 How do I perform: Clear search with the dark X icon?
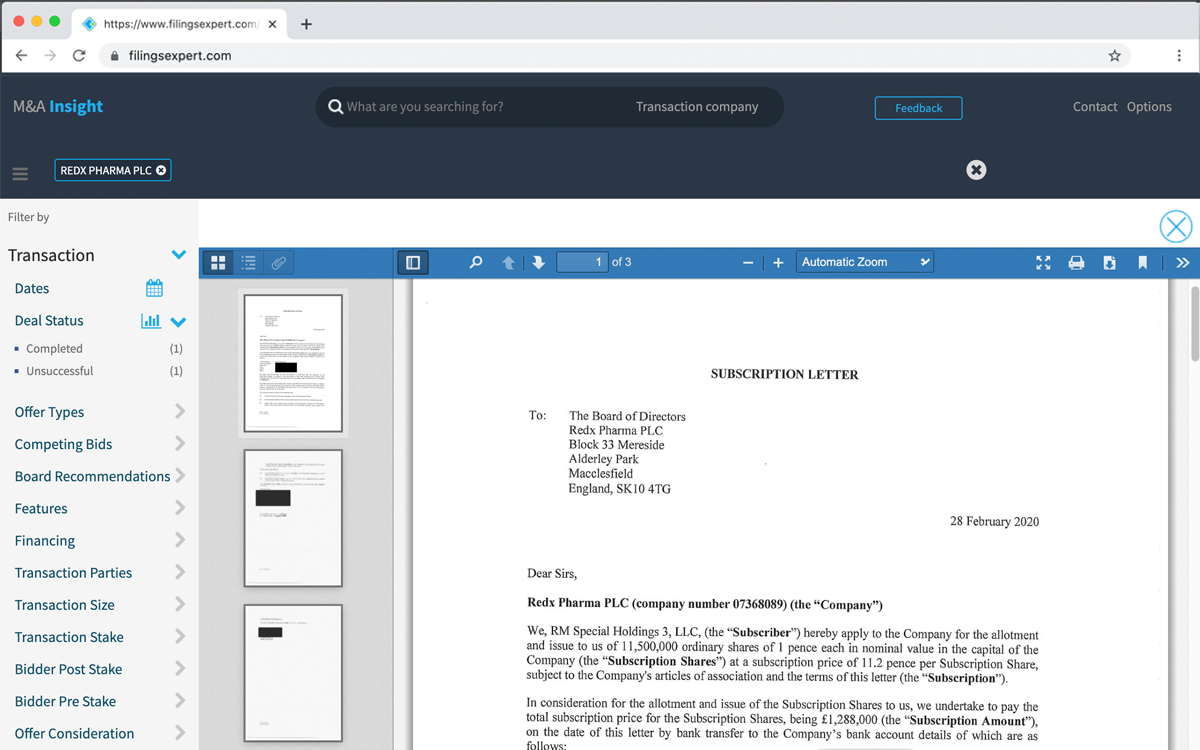pos(977,170)
